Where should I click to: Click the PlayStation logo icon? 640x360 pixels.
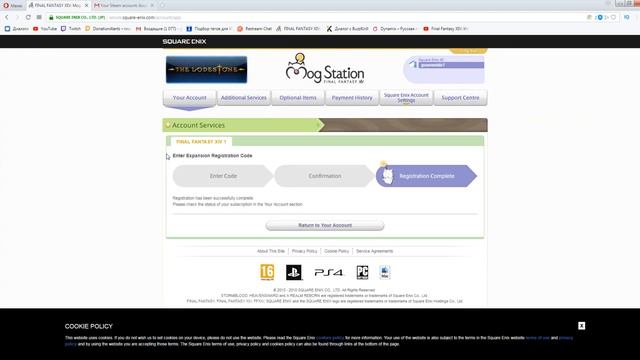tap(294, 272)
